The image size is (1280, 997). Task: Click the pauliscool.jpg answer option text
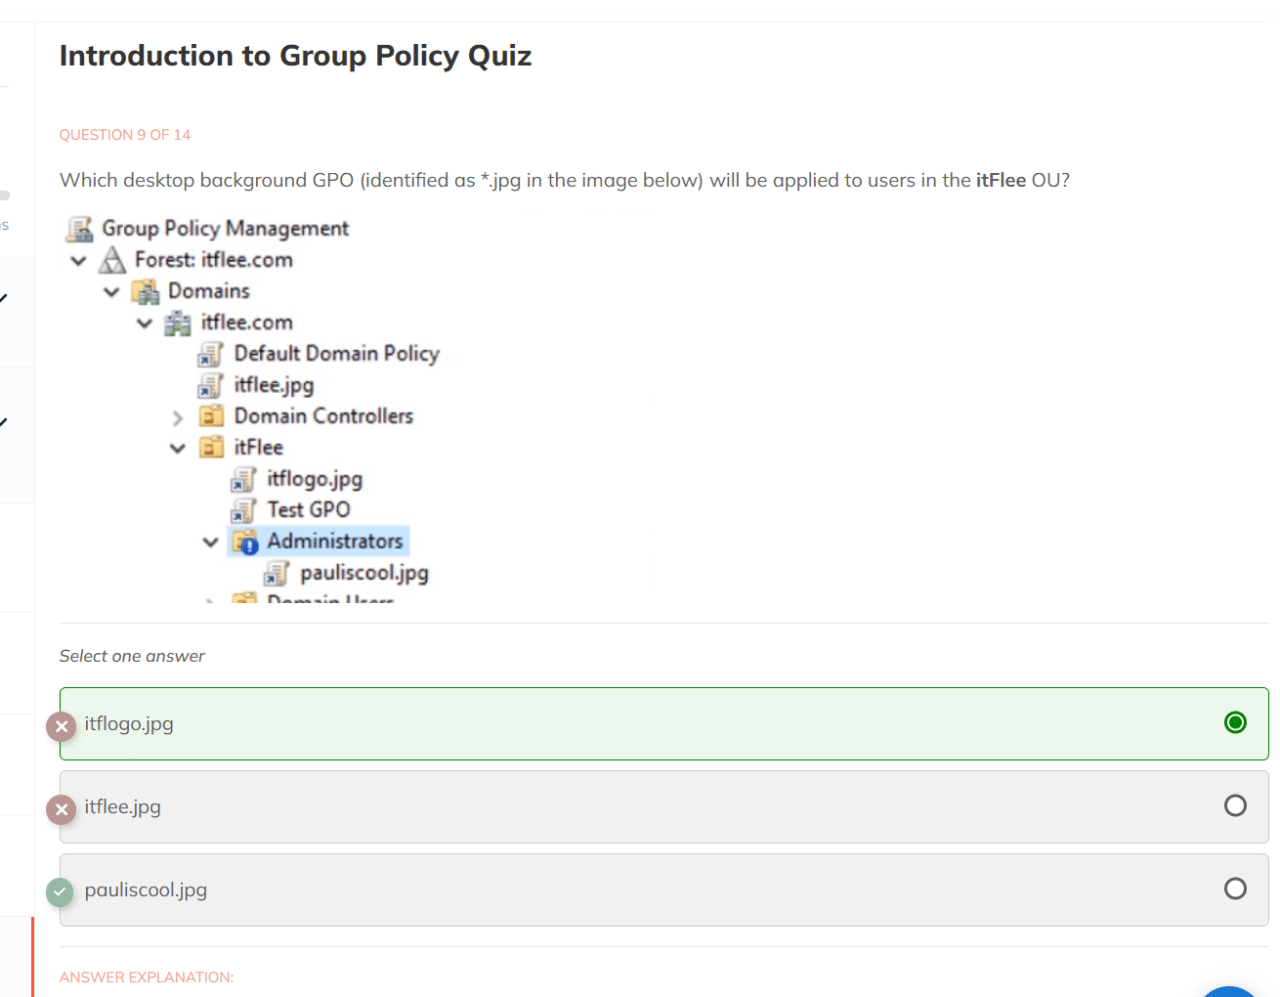click(x=146, y=890)
